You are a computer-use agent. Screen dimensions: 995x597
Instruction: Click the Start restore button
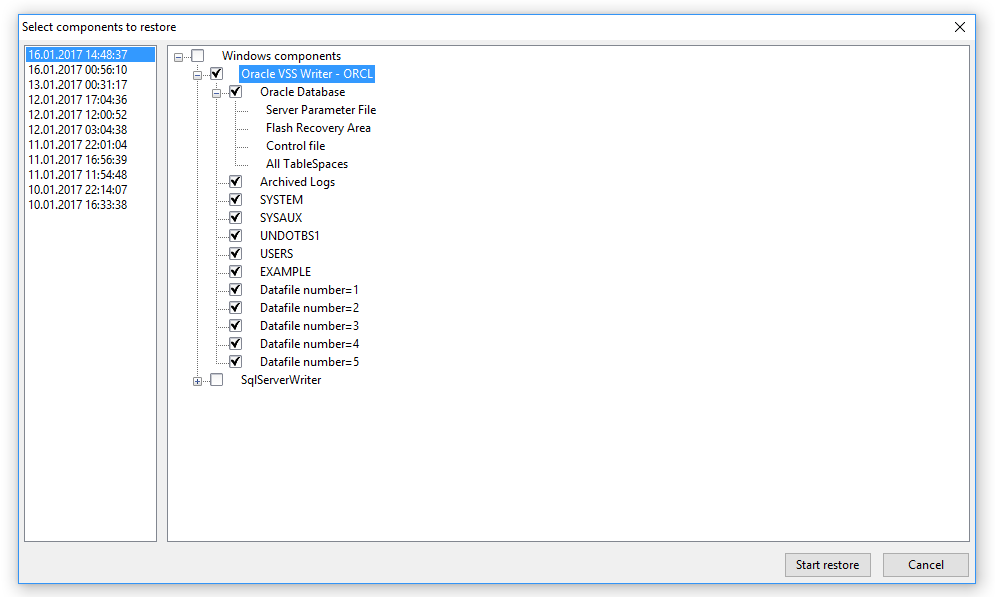pyautogui.click(x=827, y=565)
